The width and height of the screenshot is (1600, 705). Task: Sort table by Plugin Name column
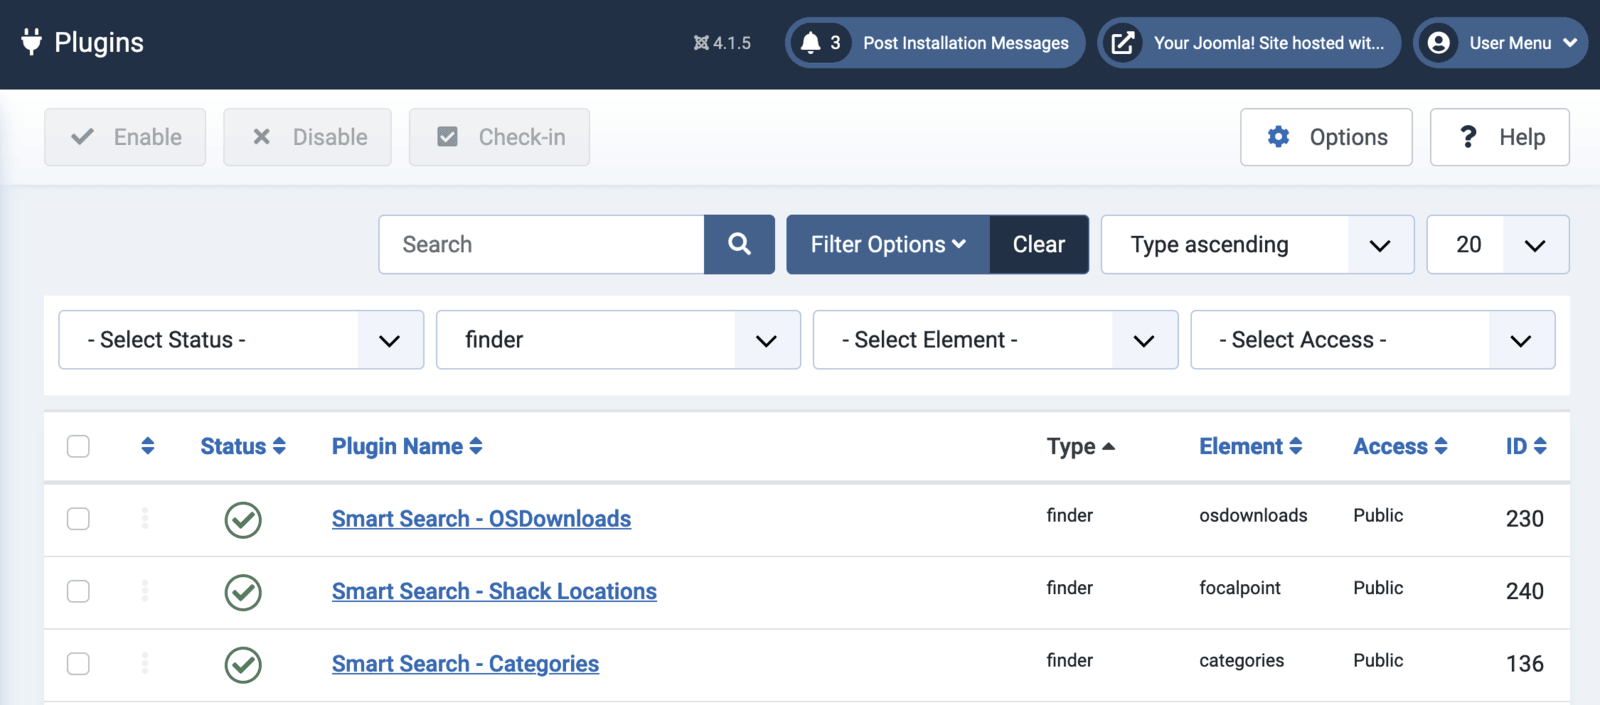tap(407, 446)
